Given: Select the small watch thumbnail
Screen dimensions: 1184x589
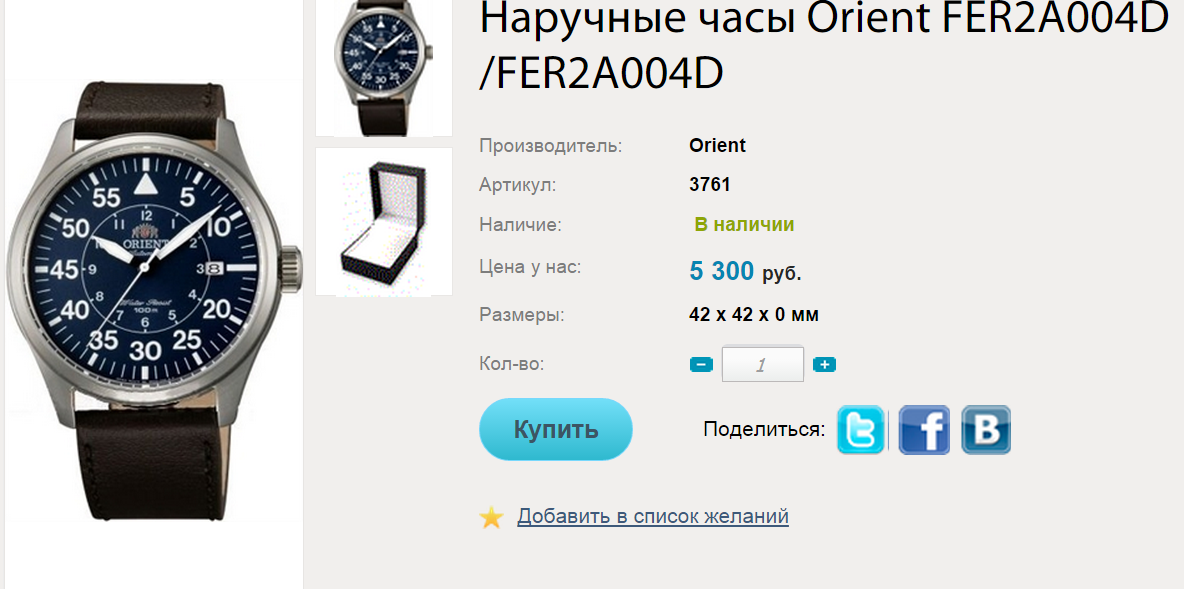Looking at the screenshot, I should click(384, 68).
